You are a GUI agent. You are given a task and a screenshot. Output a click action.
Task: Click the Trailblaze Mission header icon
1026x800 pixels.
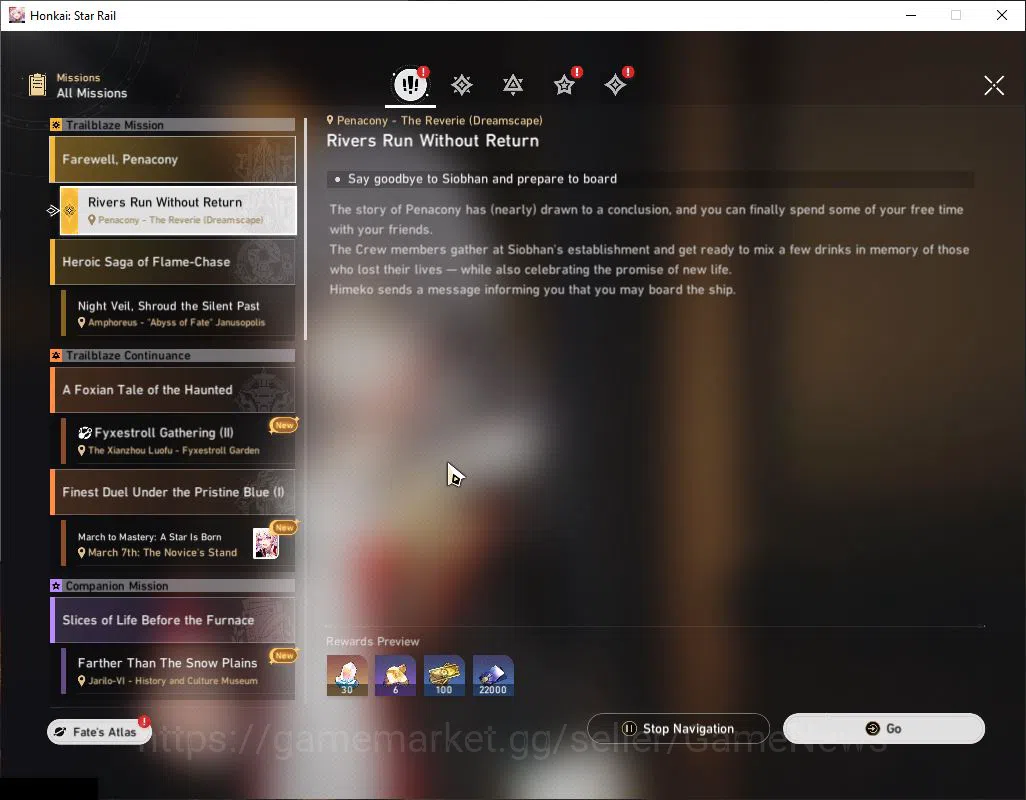click(56, 125)
